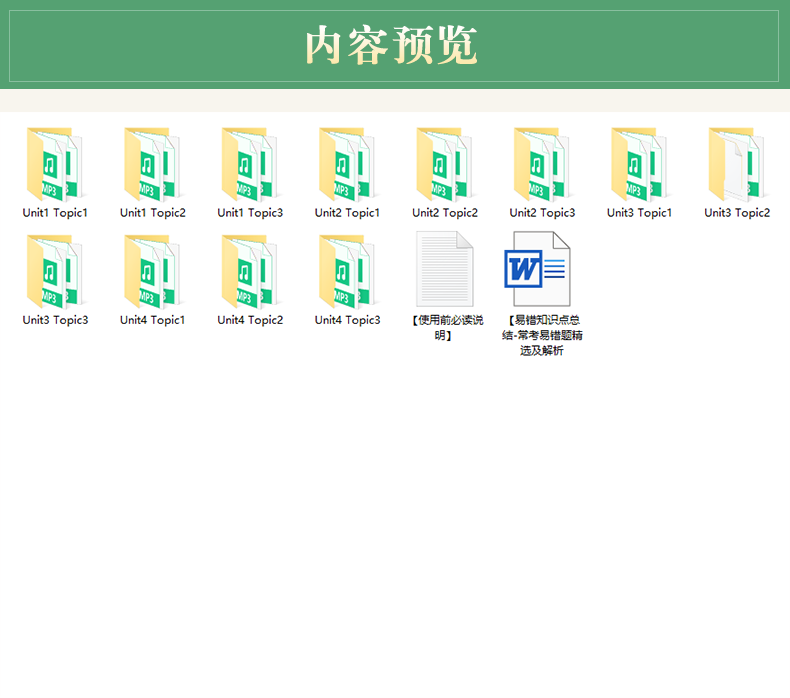Click the label text "Unit1 Topic3"
The width and height of the screenshot is (790, 698).
click(250, 213)
